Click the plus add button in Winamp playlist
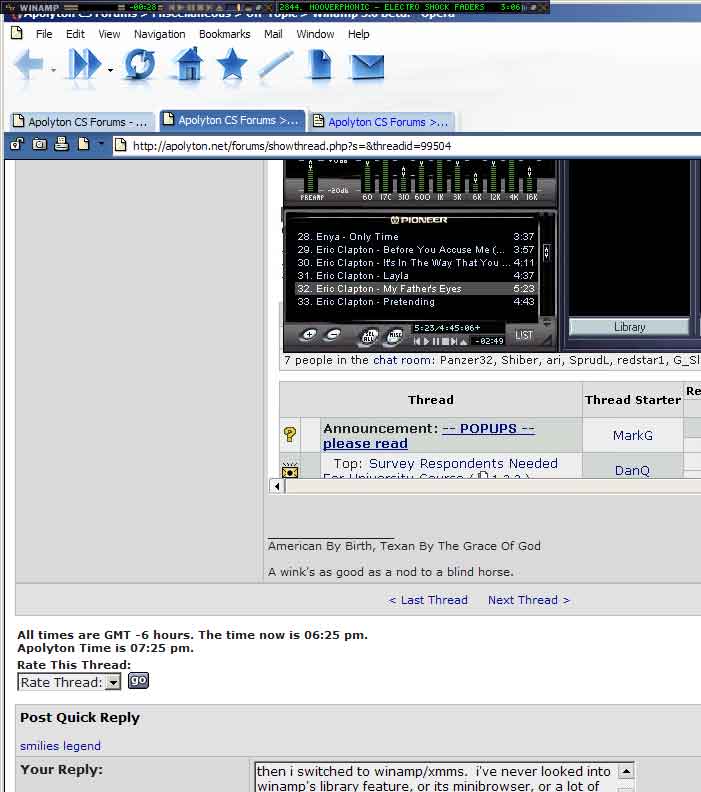The image size is (701, 792). click(310, 334)
